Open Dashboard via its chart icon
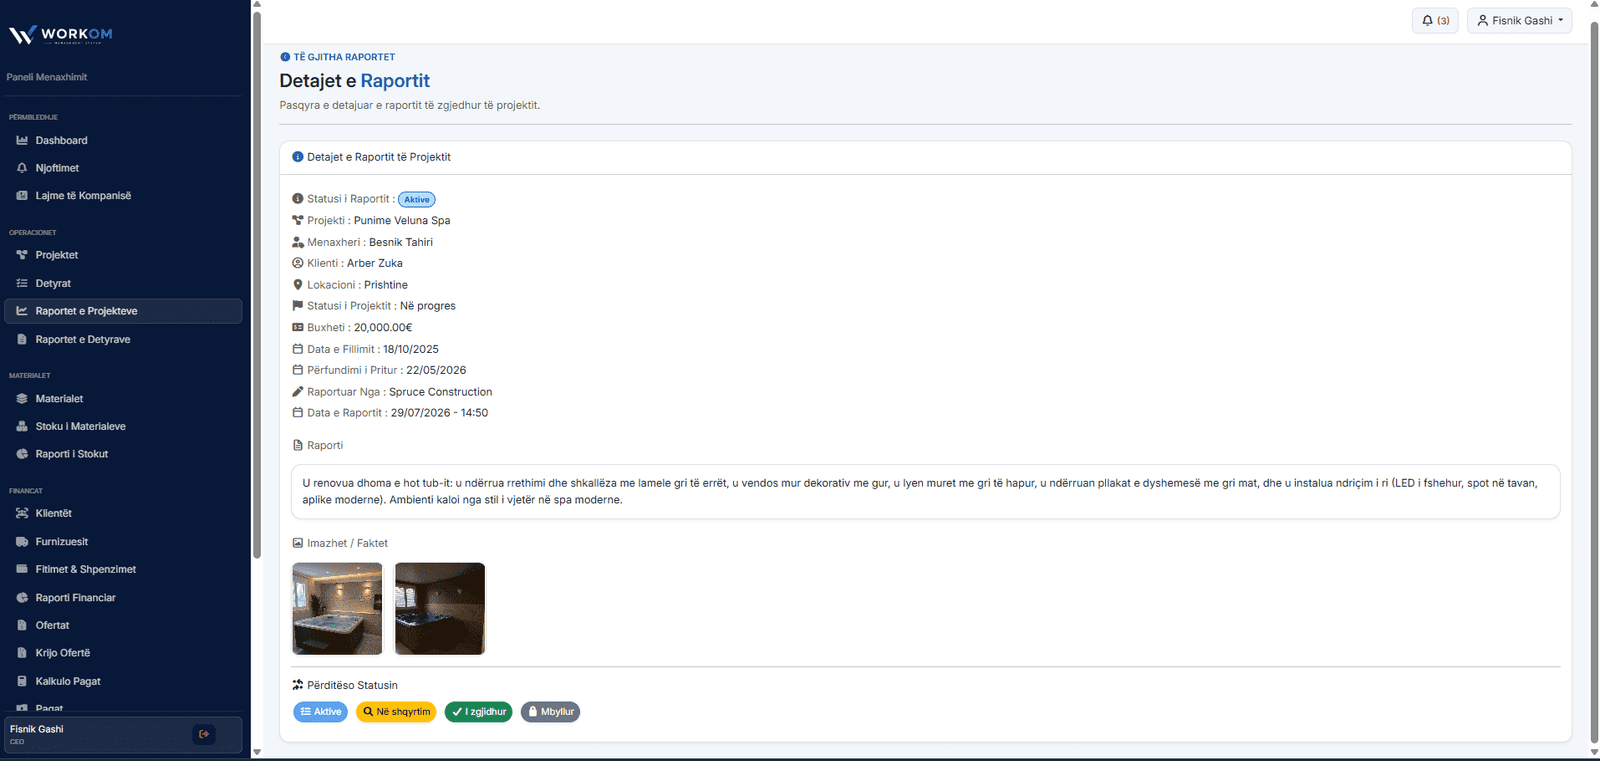Viewport: 1600px width, 761px height. pyautogui.click(x=22, y=141)
